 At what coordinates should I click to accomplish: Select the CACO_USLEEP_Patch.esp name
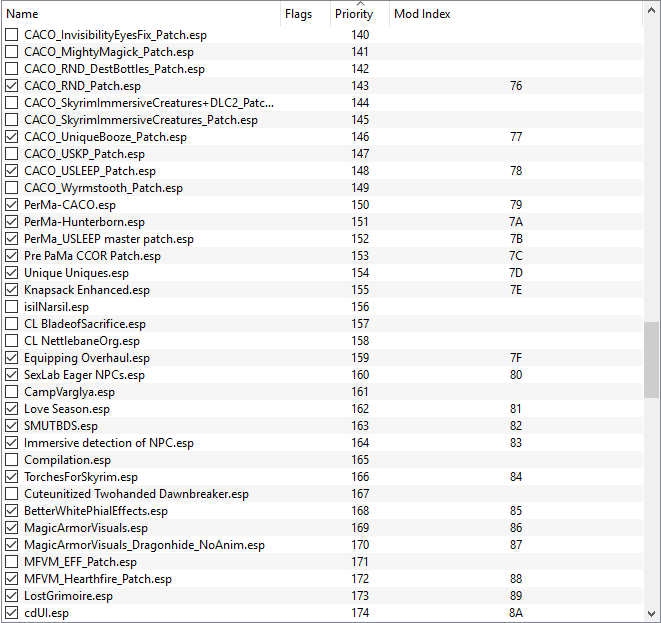(x=90, y=171)
